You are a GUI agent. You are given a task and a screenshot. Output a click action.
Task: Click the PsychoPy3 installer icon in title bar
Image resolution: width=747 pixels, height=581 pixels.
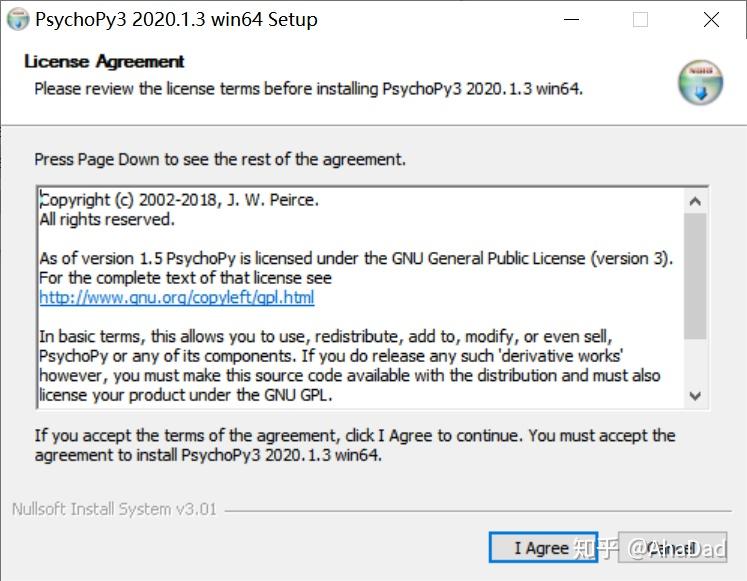18,19
